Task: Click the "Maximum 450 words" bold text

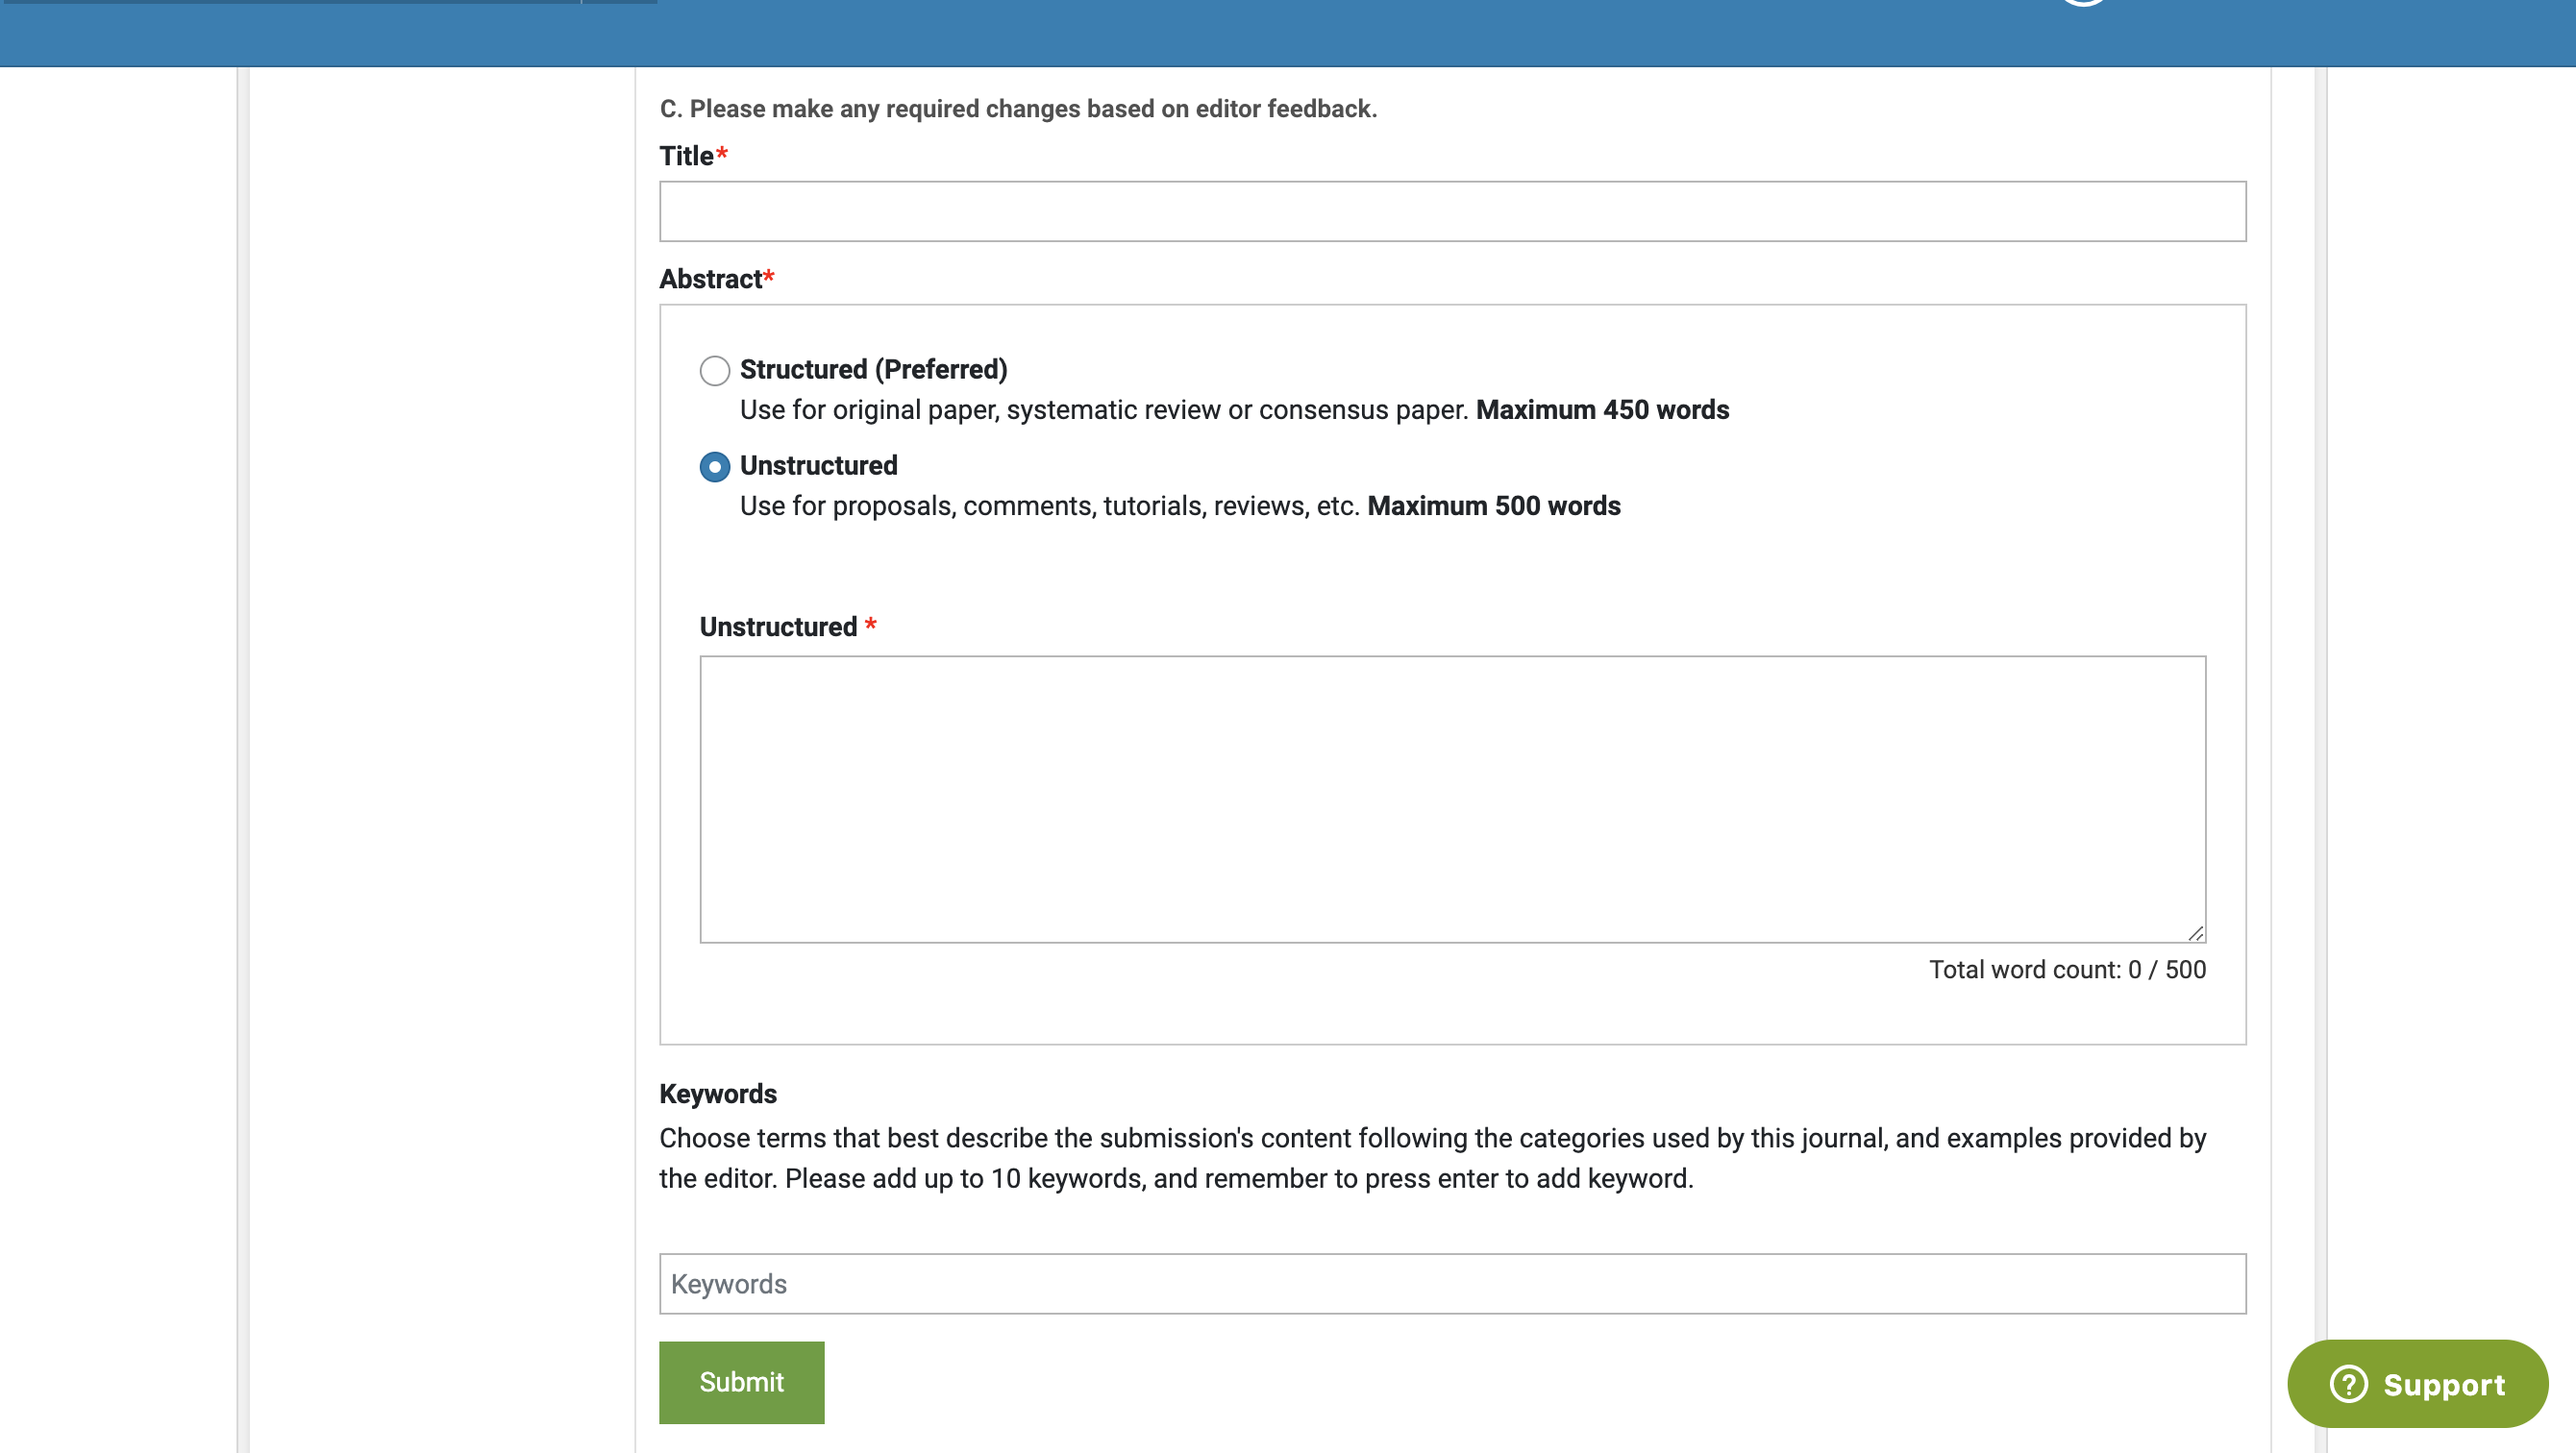Action: point(1602,410)
